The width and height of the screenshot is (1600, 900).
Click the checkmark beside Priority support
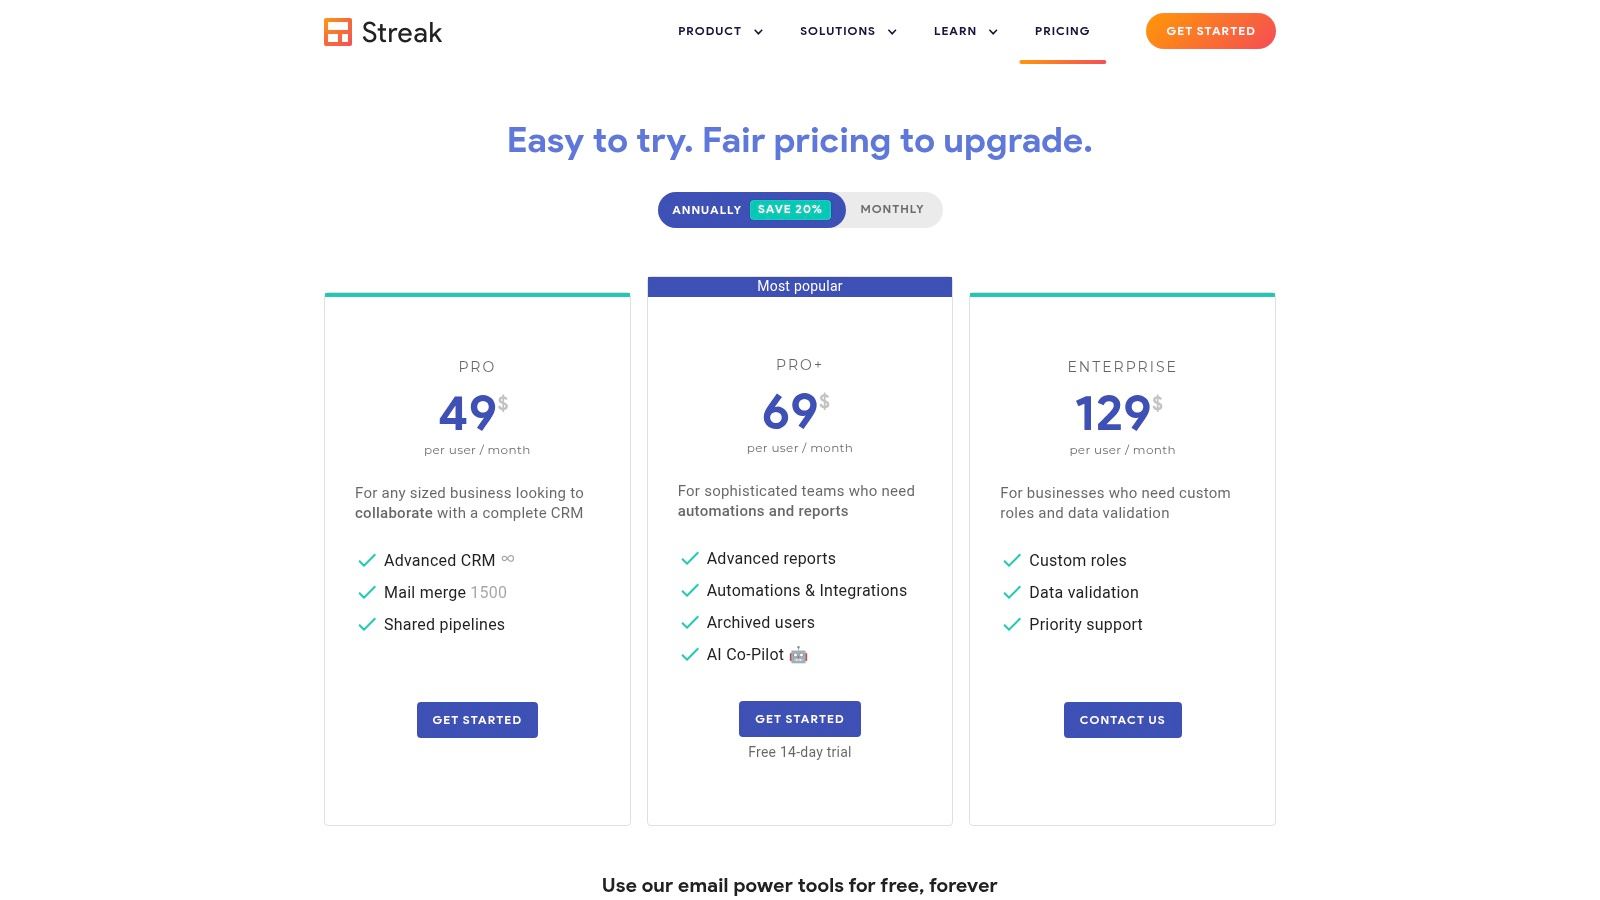tap(1011, 624)
